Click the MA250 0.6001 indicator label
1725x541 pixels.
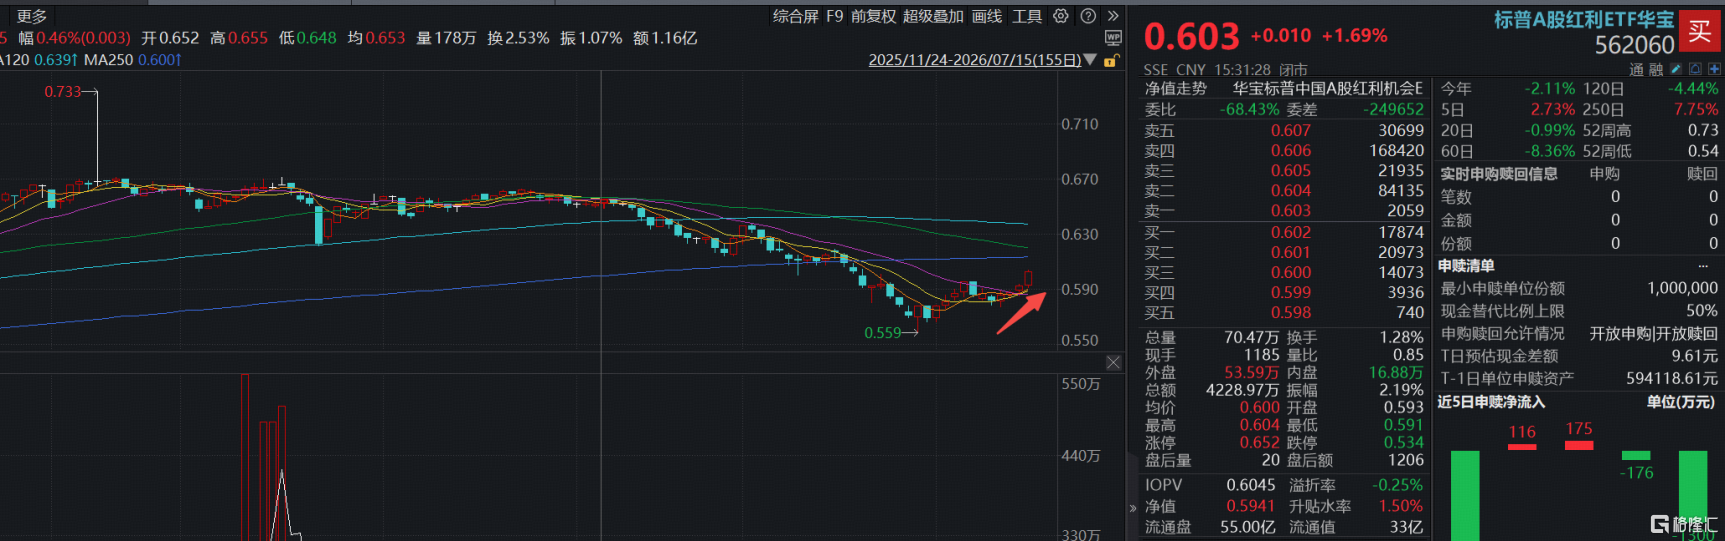[x=133, y=60]
